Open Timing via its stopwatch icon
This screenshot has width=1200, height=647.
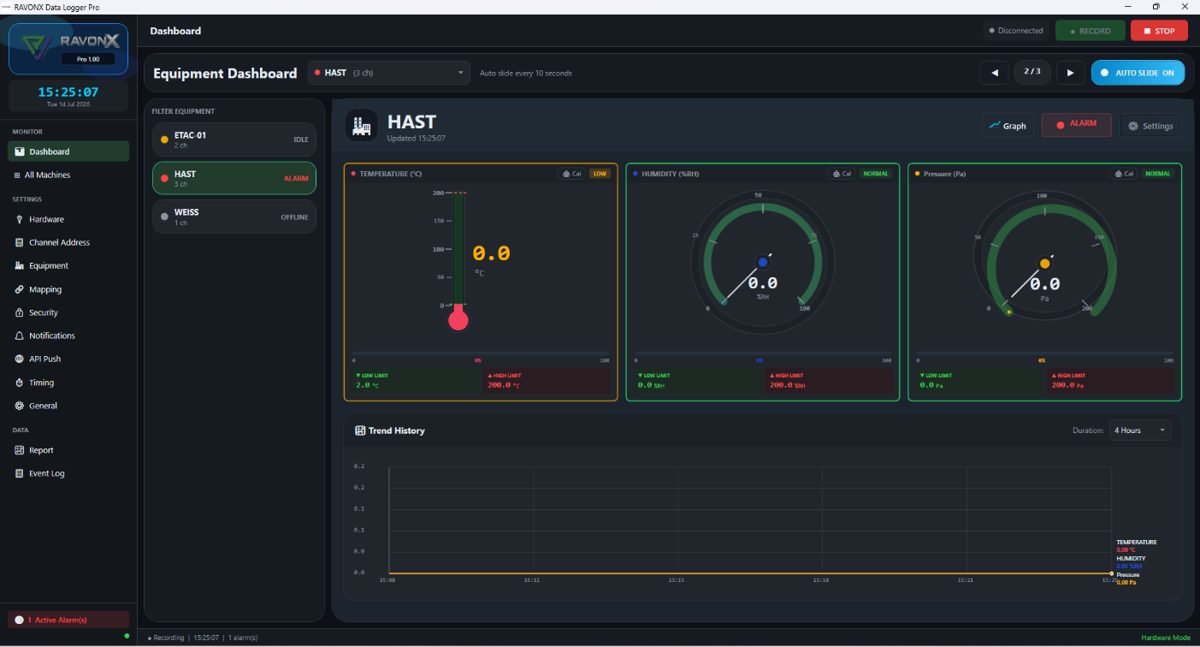tap(19, 382)
